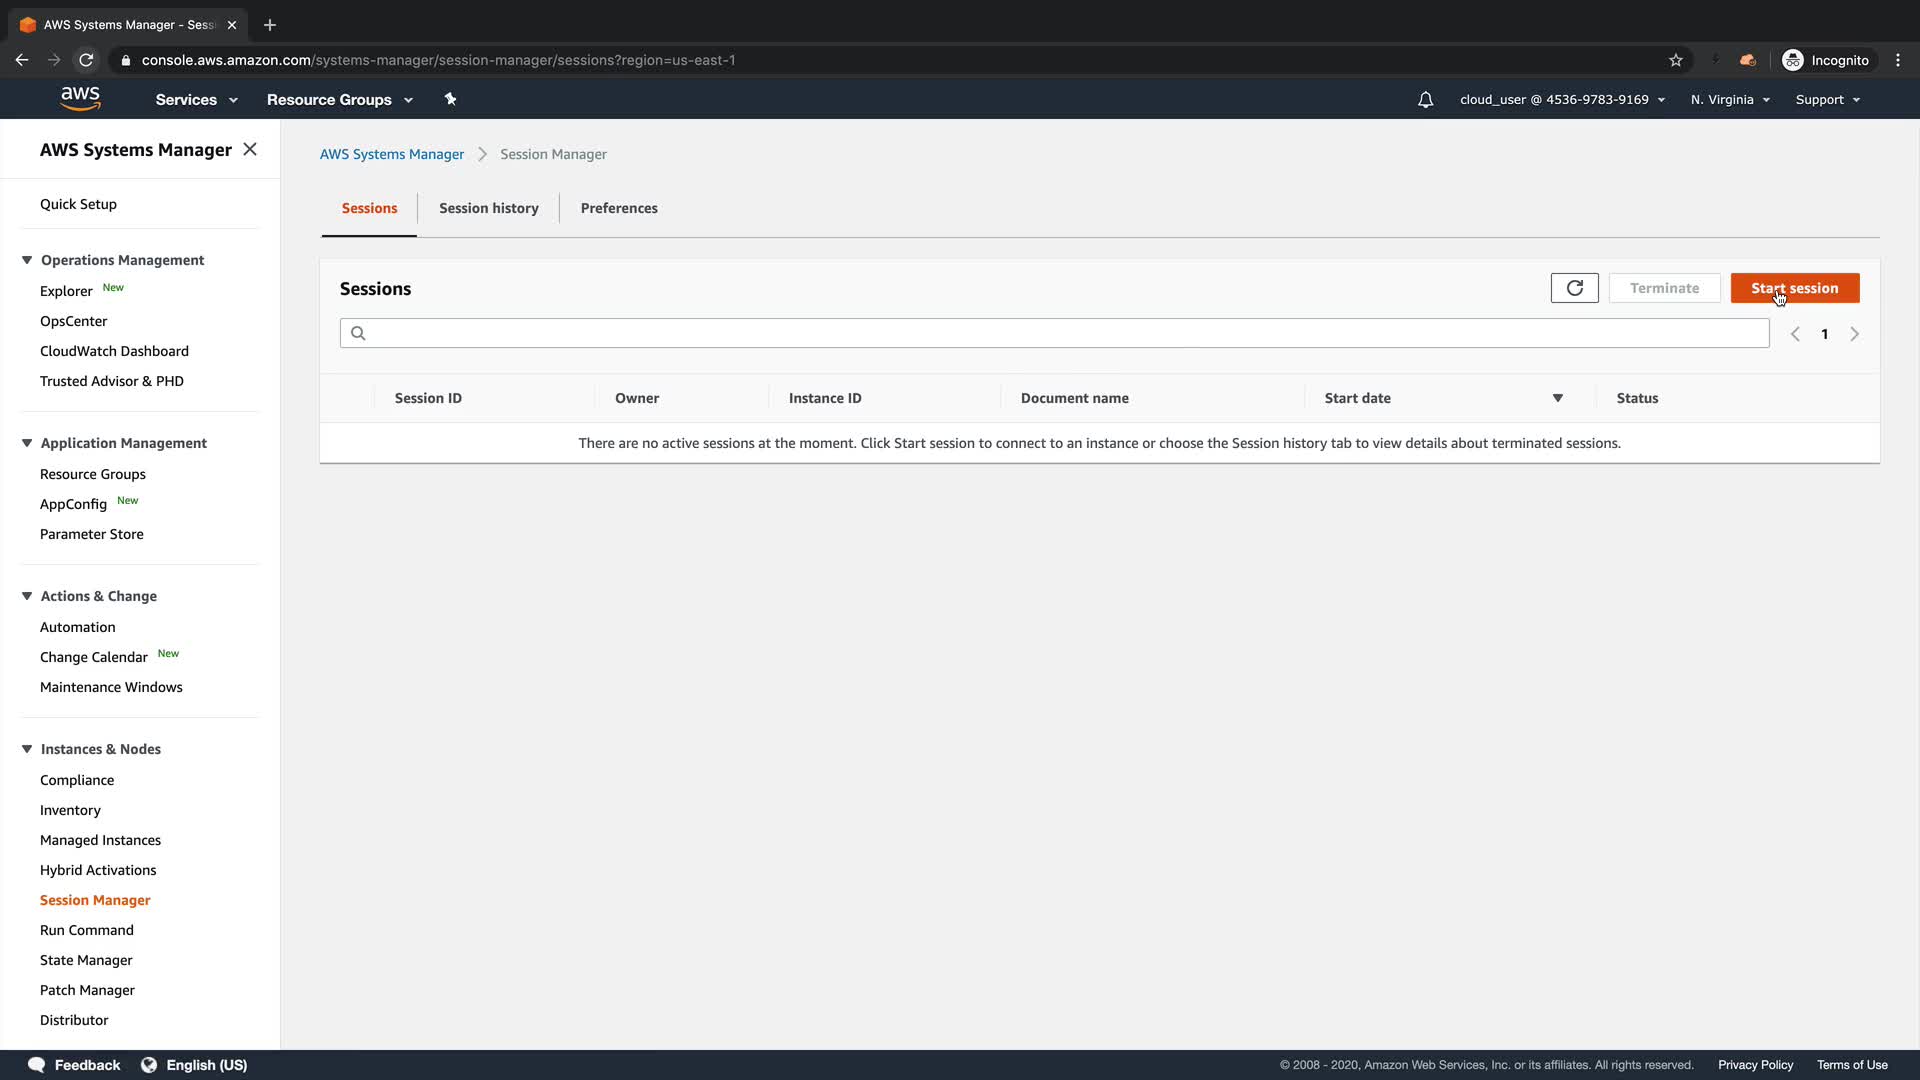Click the Start session button
The image size is (1920, 1080).
[1794, 288]
